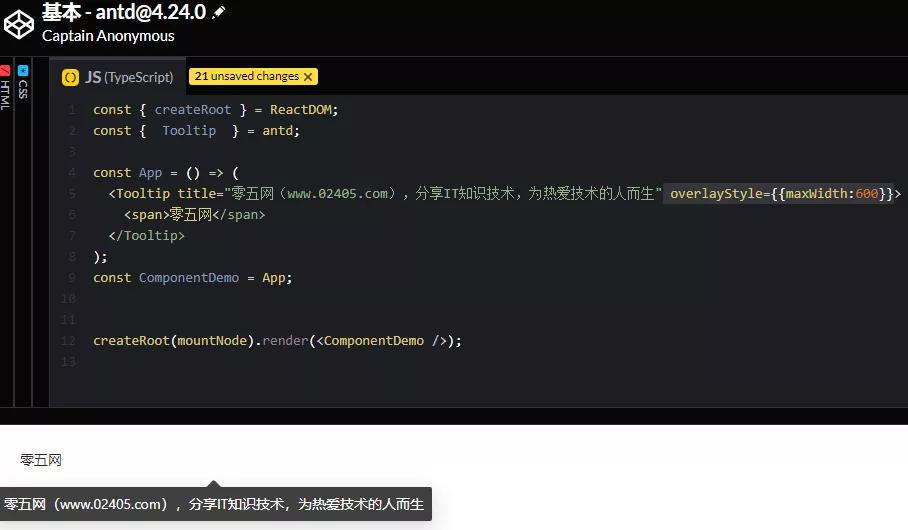The image size is (908, 530).
Task: Click line number 12 in gutter
Action: point(68,341)
